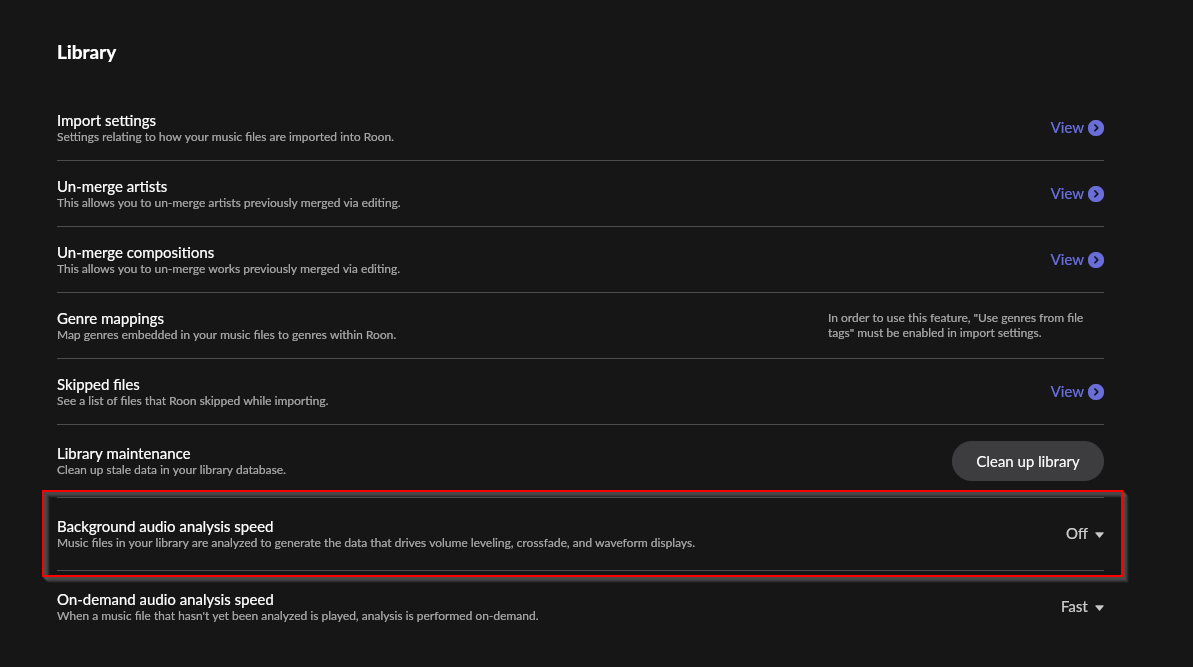View the Skipped files list
The height and width of the screenshot is (667, 1193).
1067,391
